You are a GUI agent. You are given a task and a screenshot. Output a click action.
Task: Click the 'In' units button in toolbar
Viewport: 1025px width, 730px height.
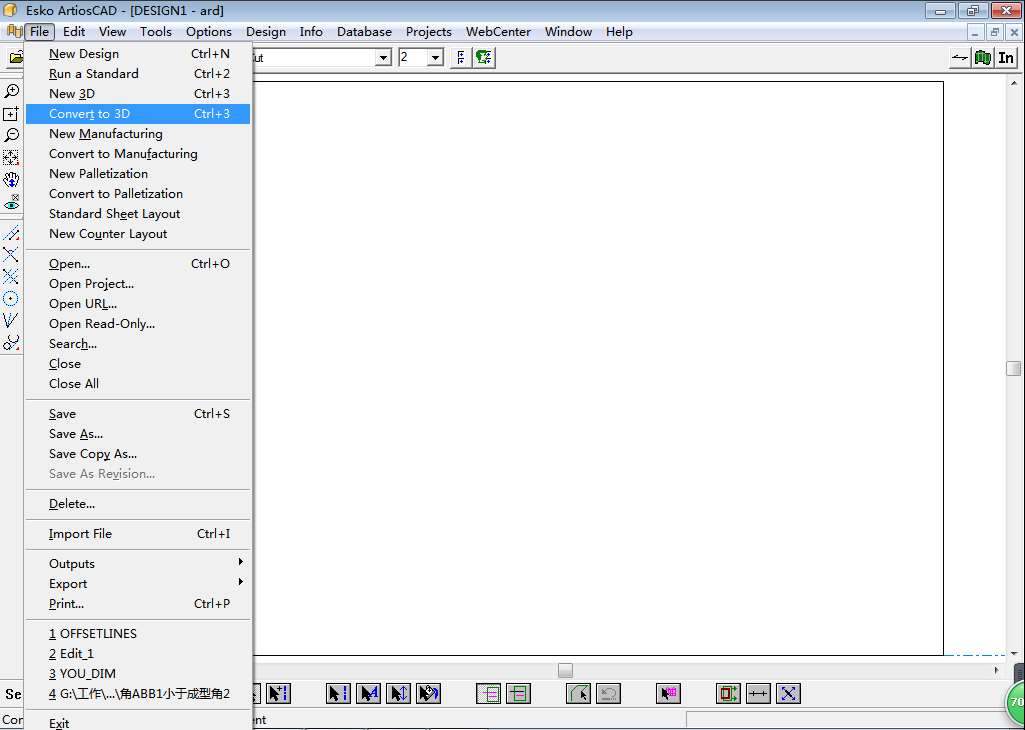click(x=1006, y=58)
